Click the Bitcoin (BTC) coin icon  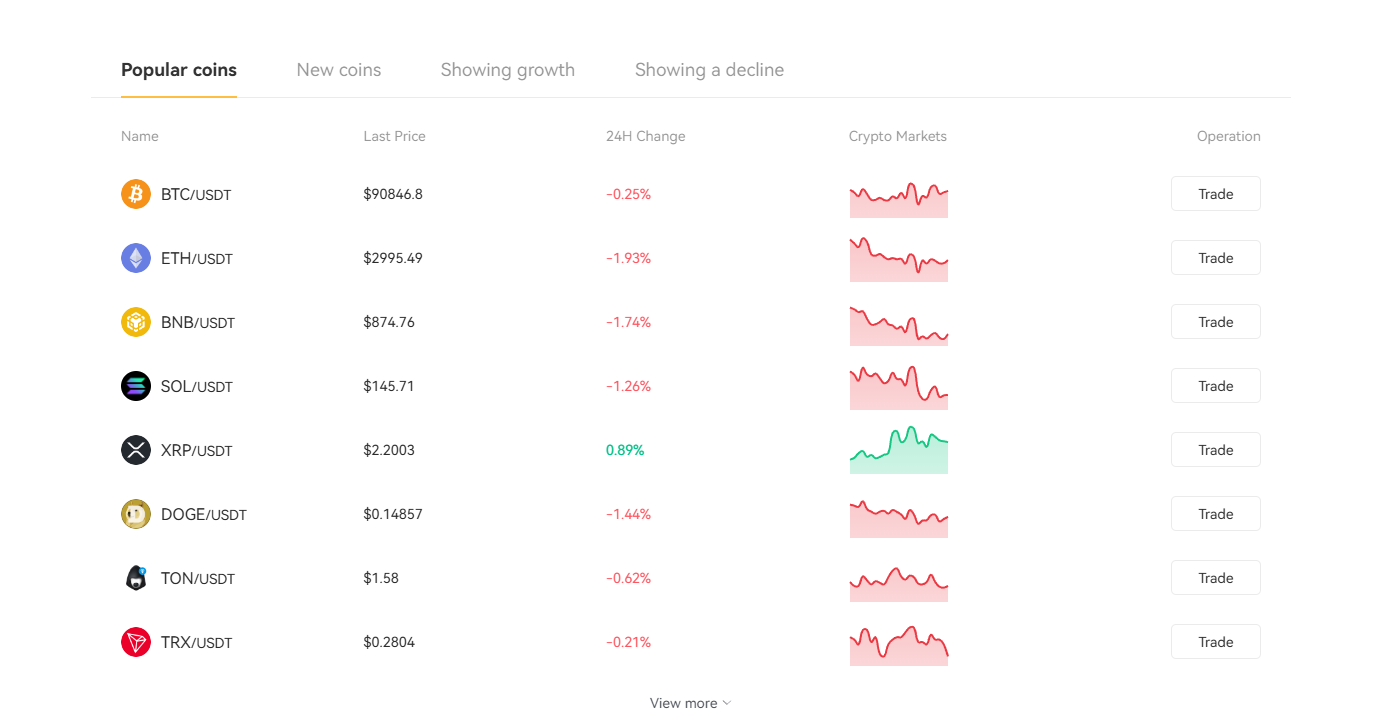click(x=136, y=194)
